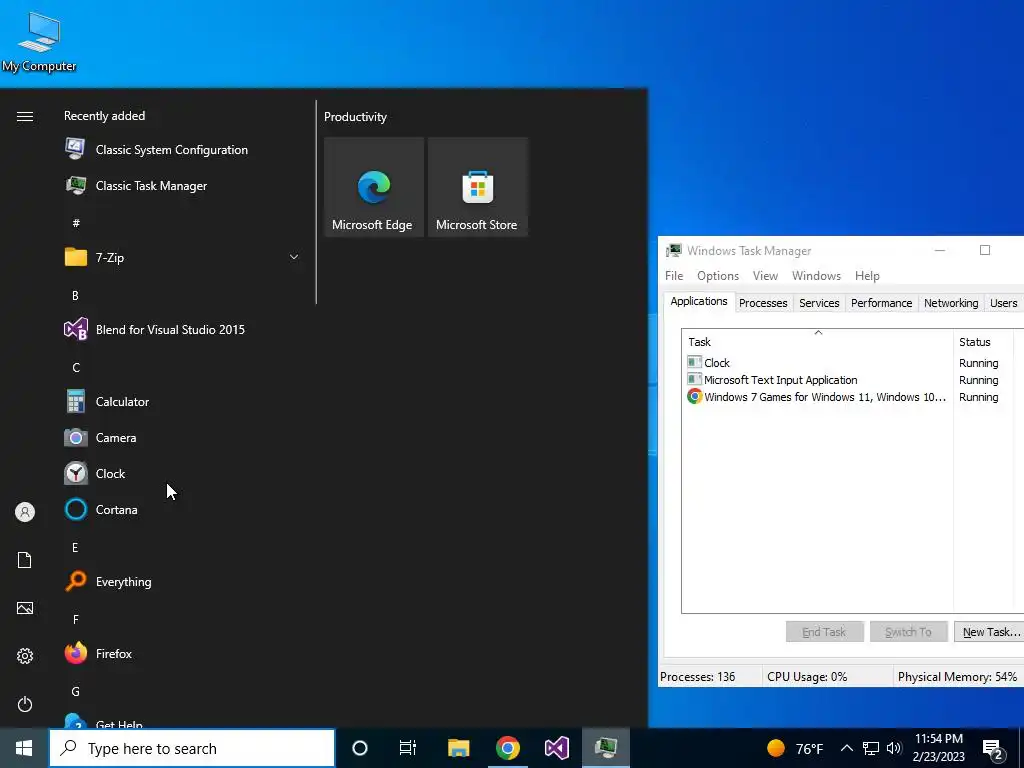
Task: Click the Microsoft Edge tile
Action: [x=374, y=187]
